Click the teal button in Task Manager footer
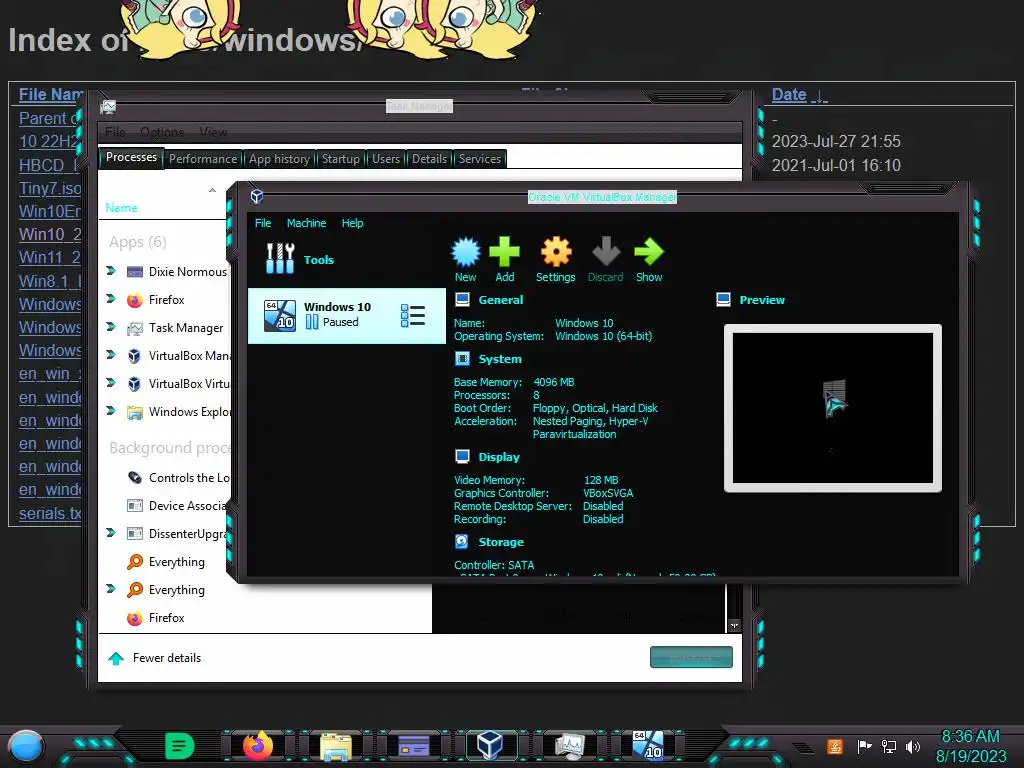Image resolution: width=1024 pixels, height=768 pixels. point(691,657)
